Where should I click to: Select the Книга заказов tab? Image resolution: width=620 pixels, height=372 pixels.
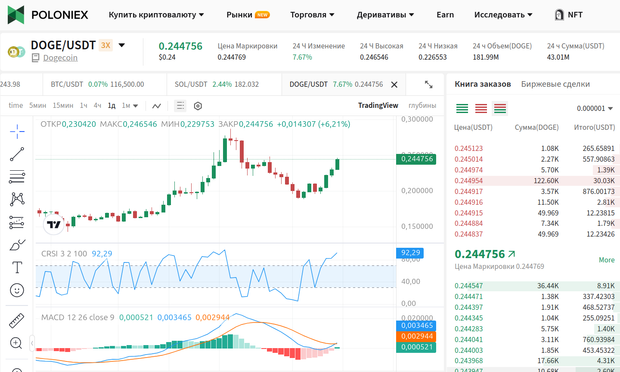(482, 84)
